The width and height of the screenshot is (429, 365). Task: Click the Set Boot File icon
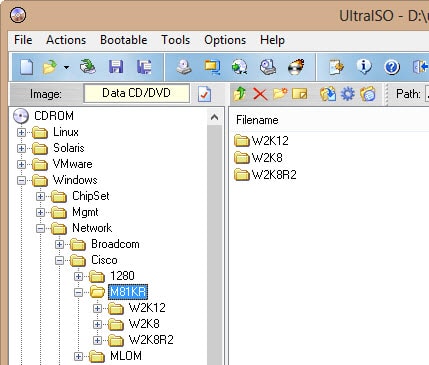tap(368, 94)
